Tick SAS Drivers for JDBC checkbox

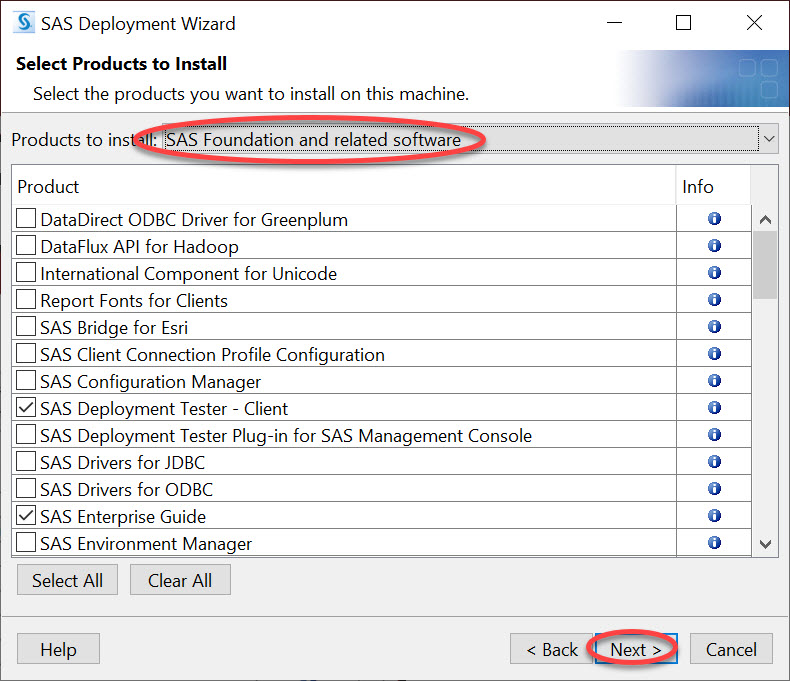(26, 462)
